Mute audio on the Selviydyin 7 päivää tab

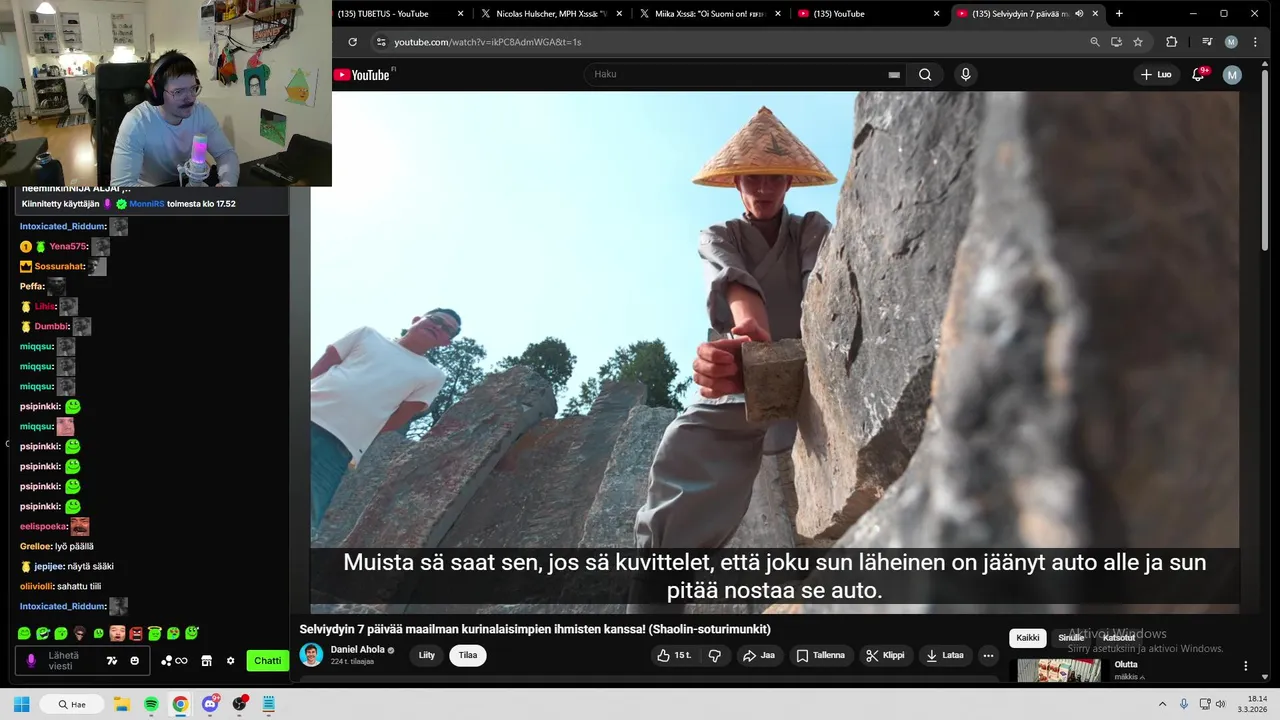[1079, 13]
